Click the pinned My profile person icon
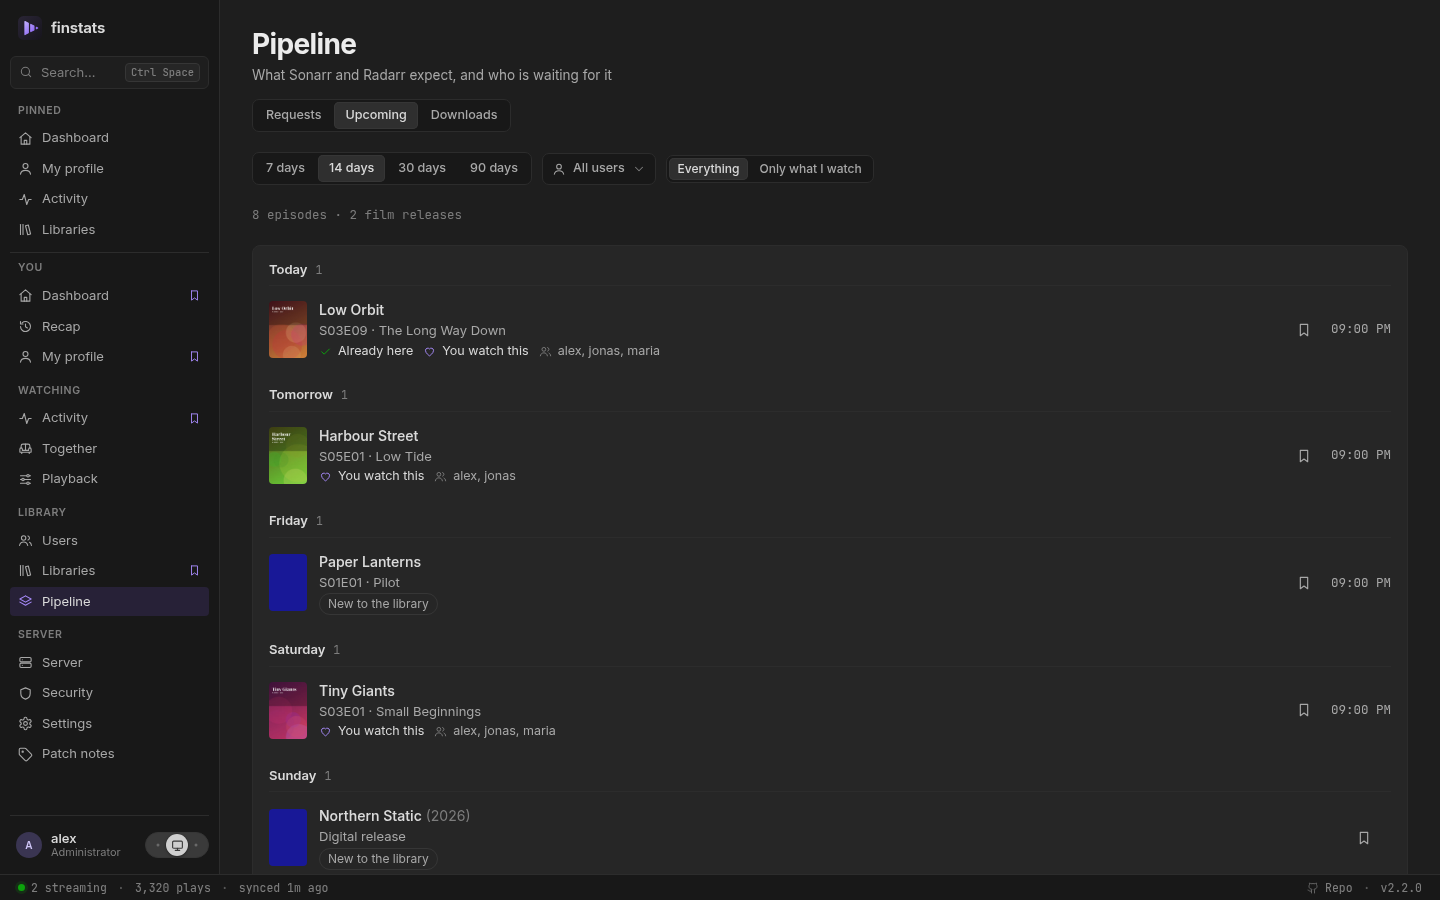This screenshot has width=1440, height=900. (x=26, y=169)
